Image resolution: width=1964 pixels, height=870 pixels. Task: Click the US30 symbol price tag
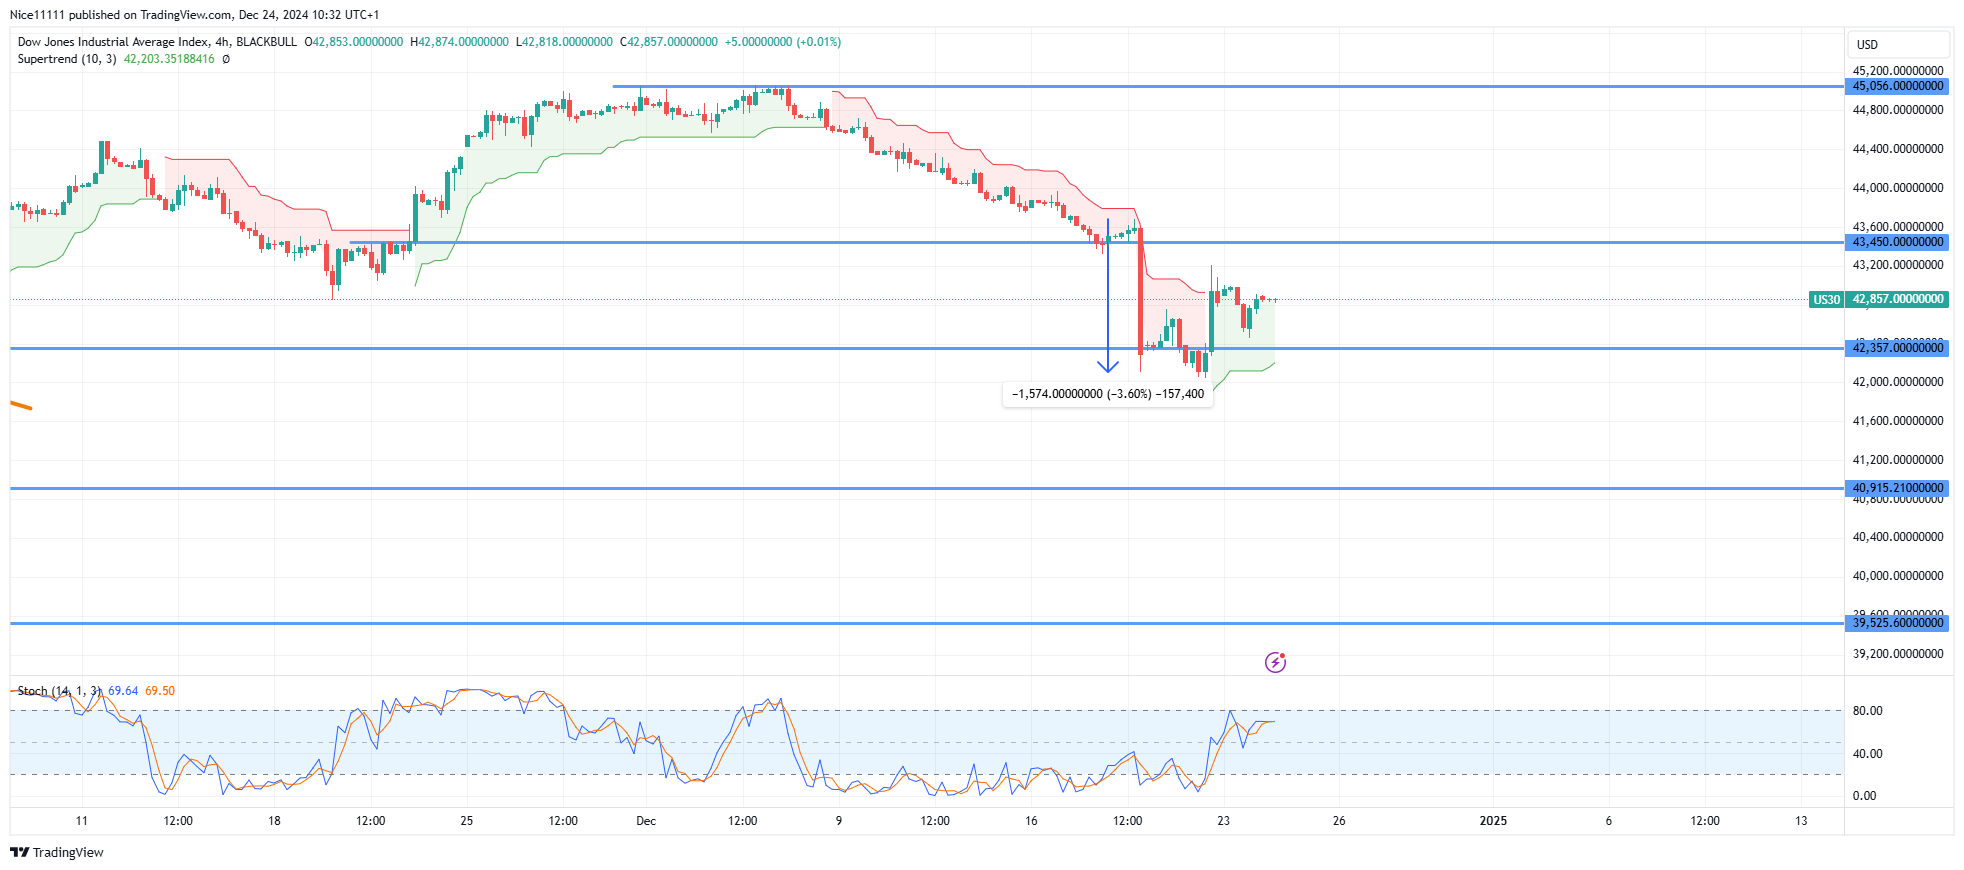tap(1826, 299)
